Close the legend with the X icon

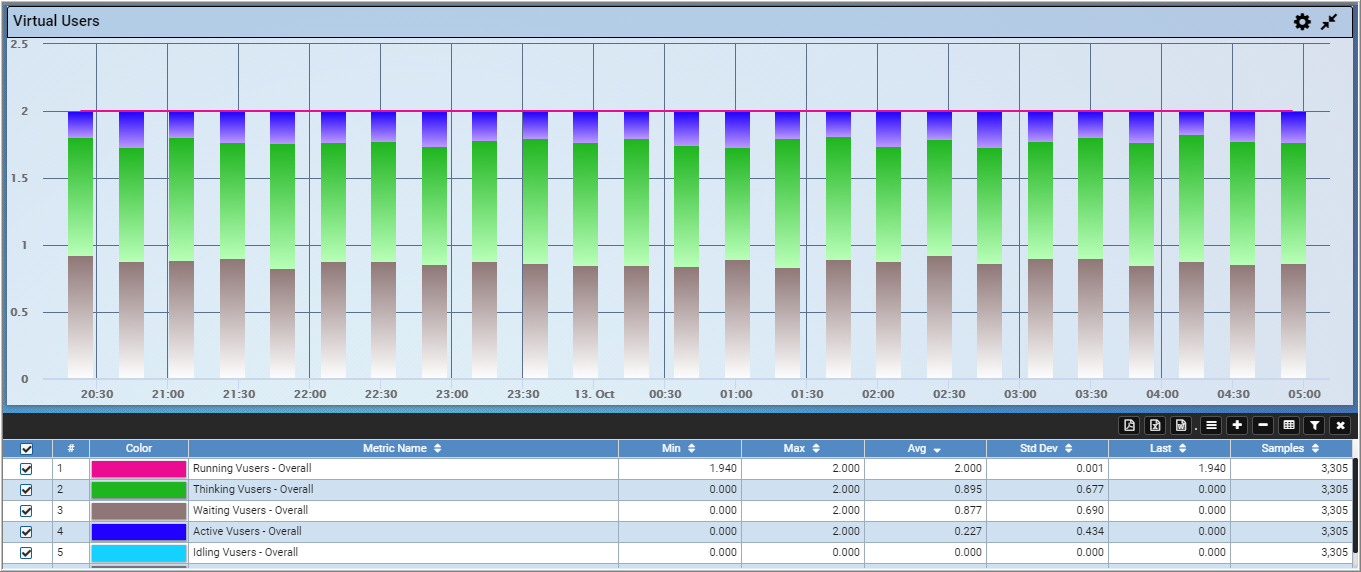point(1340,425)
